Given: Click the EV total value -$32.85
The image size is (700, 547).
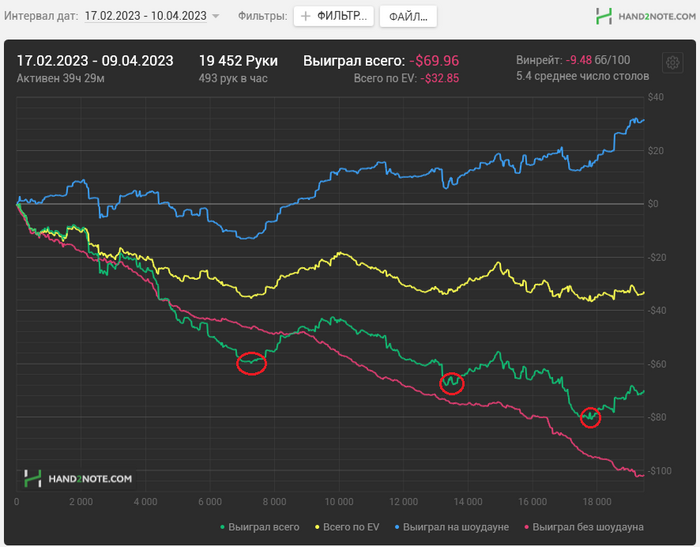Looking at the screenshot, I should pos(440,78).
